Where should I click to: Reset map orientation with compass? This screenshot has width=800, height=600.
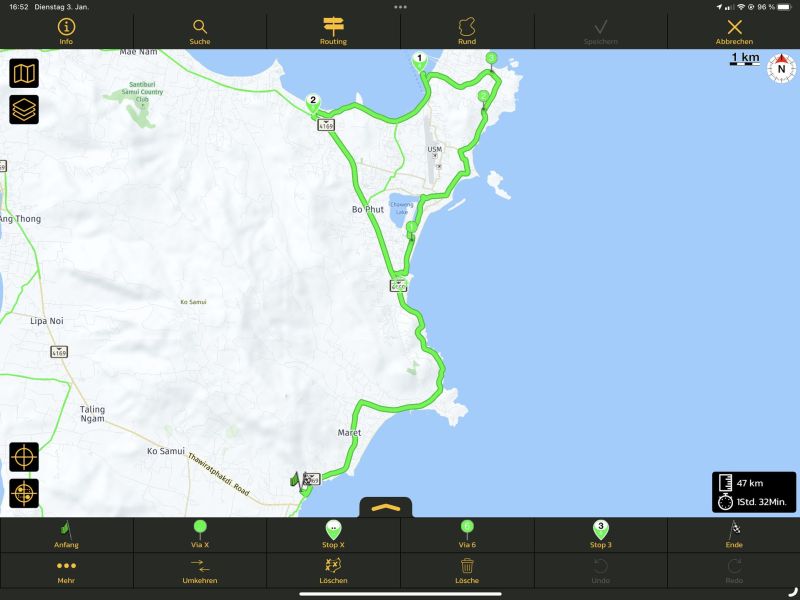coord(781,69)
